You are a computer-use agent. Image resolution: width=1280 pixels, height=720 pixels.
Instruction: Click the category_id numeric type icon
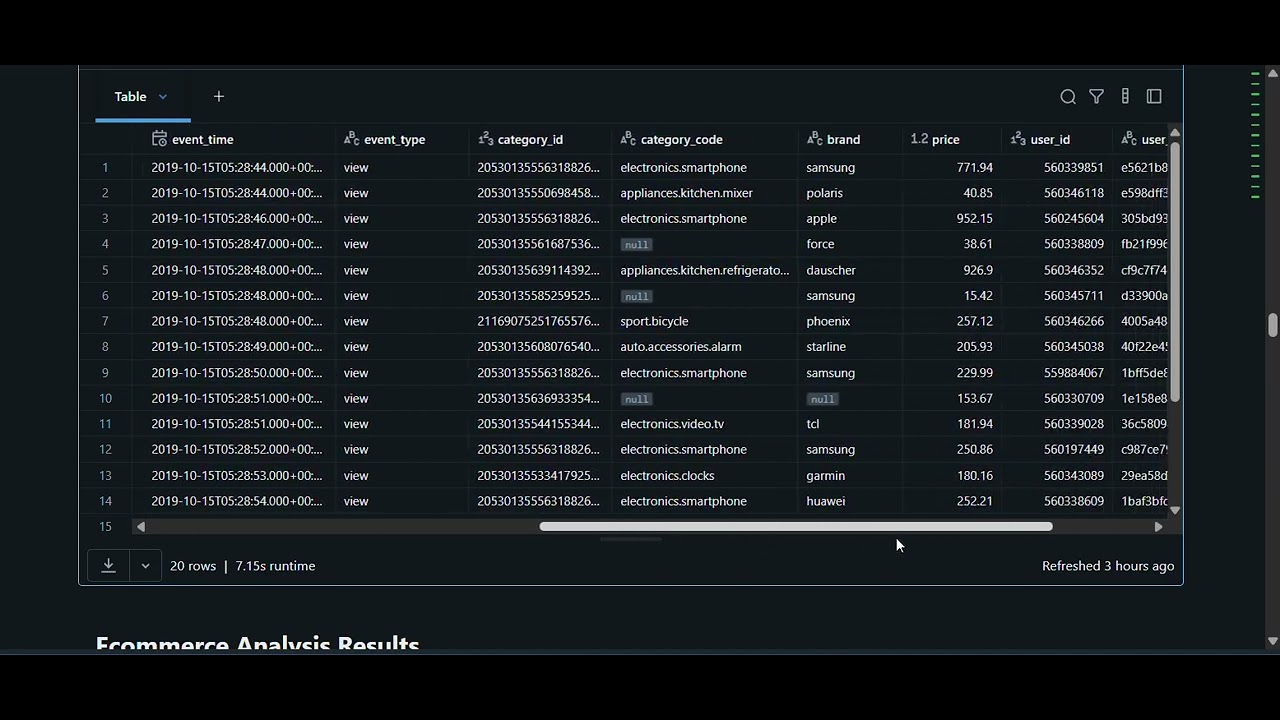tap(485, 139)
